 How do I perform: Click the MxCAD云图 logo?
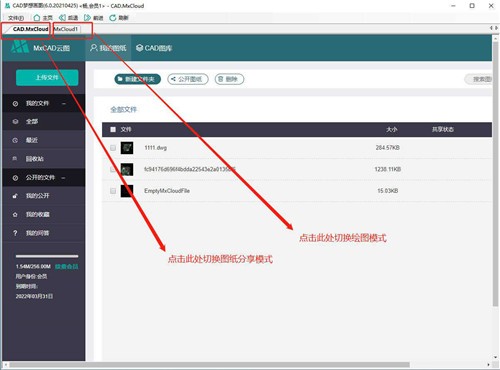coord(41,48)
